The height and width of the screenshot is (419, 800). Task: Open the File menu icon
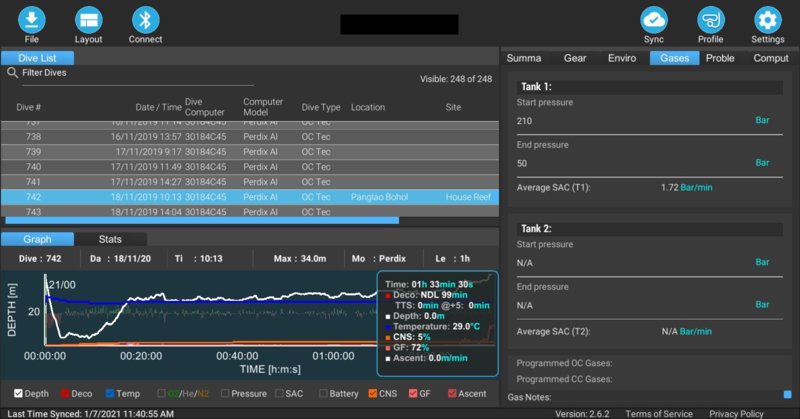[32, 19]
